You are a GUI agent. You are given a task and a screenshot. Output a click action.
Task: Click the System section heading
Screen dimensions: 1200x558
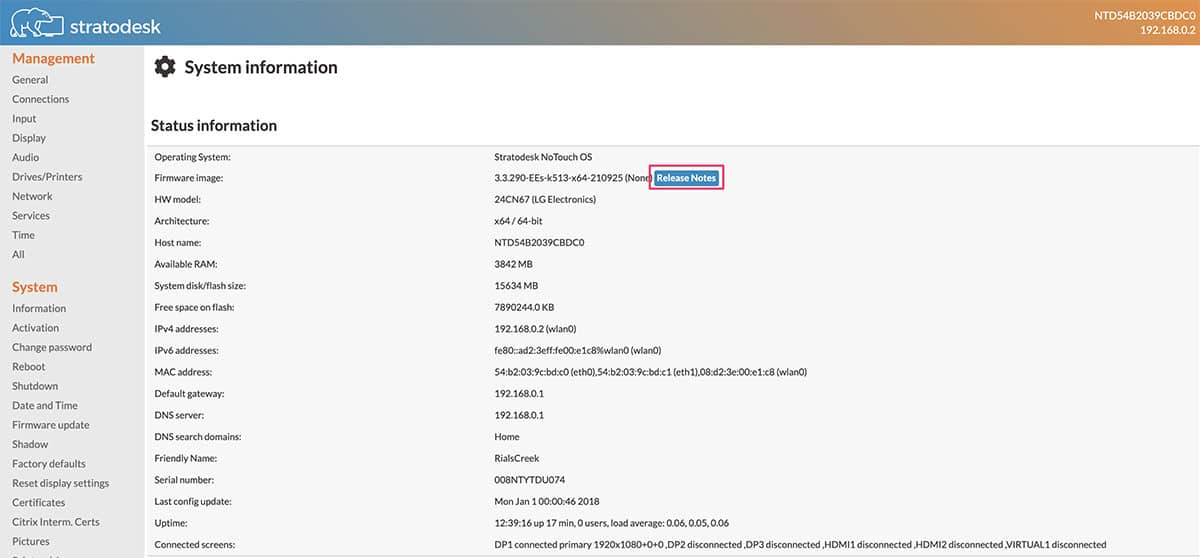click(35, 287)
